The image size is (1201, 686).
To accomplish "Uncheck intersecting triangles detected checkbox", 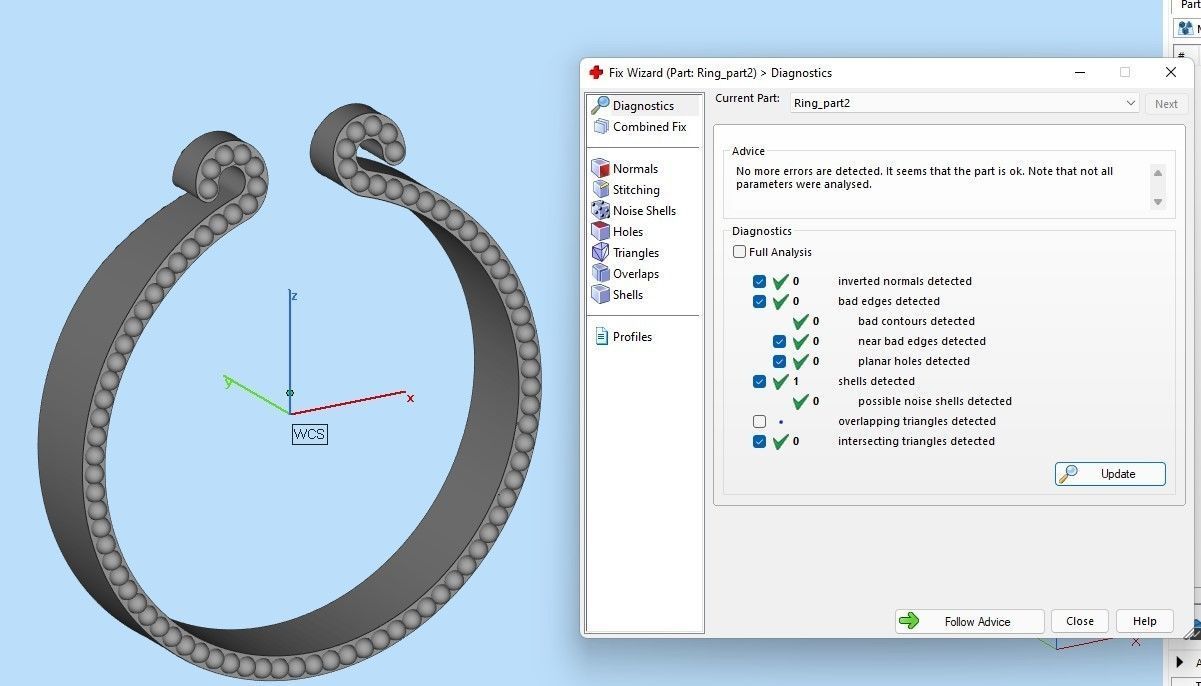I will 759,442.
